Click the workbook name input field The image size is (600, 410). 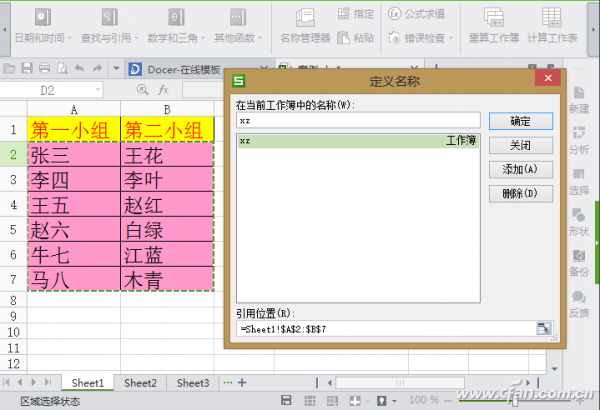click(358, 121)
